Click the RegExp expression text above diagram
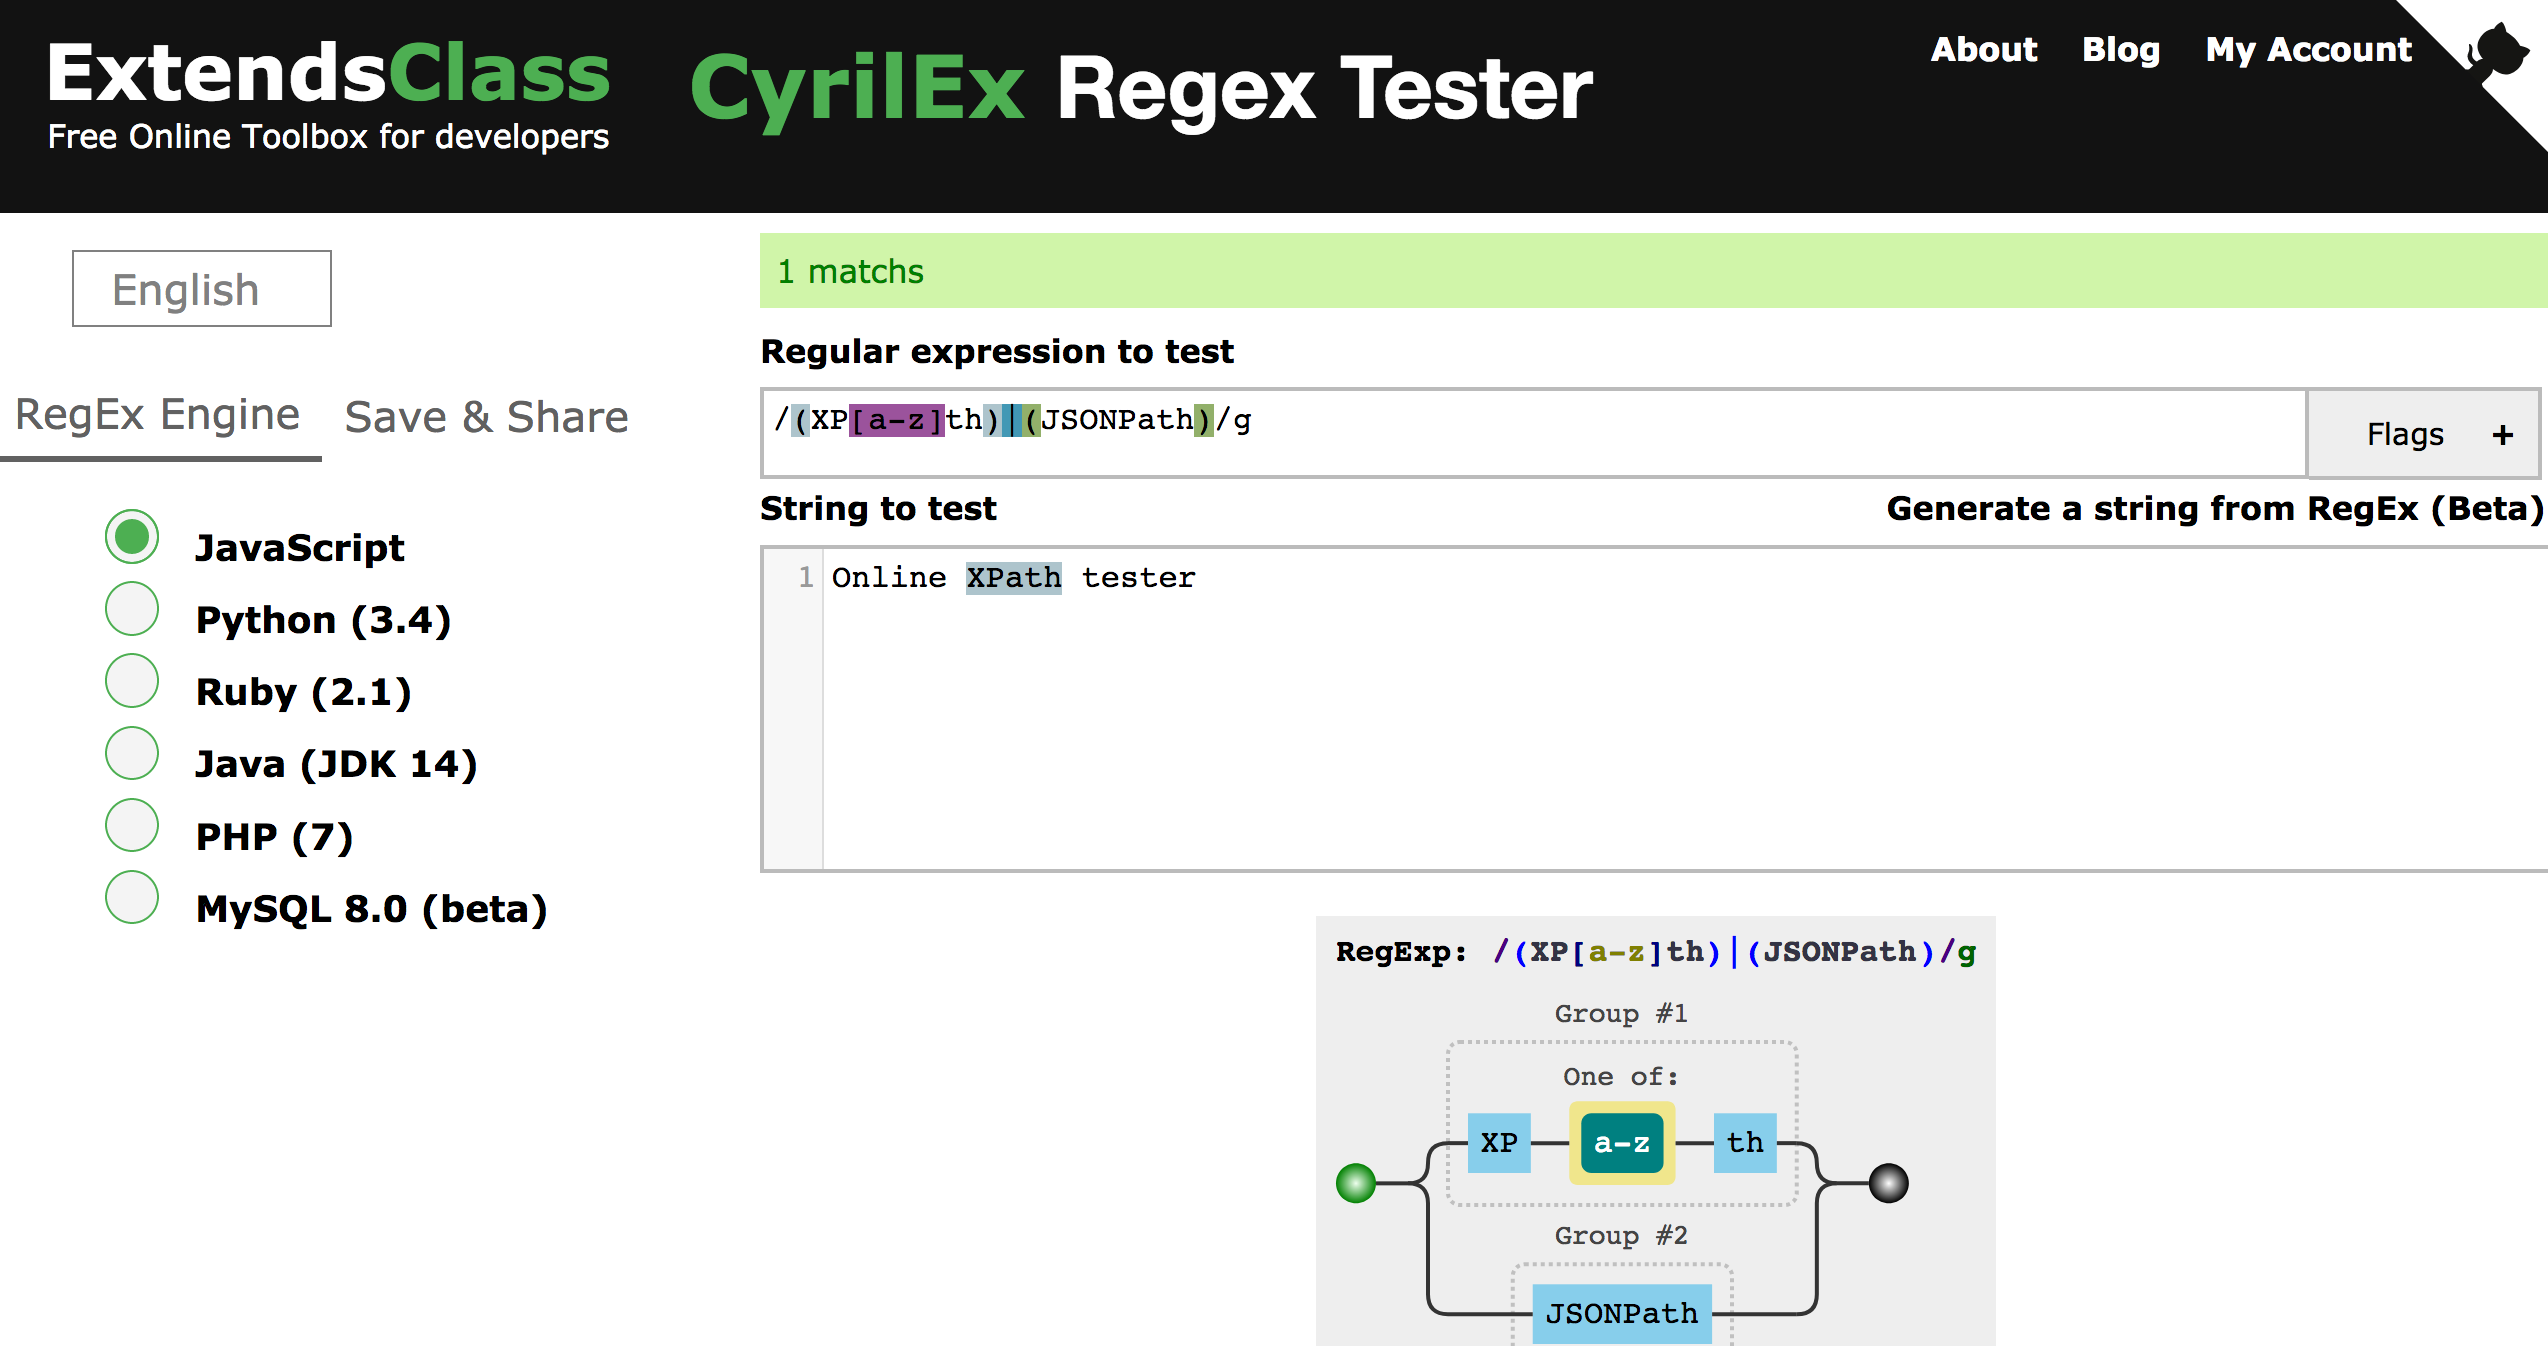 [1735, 952]
